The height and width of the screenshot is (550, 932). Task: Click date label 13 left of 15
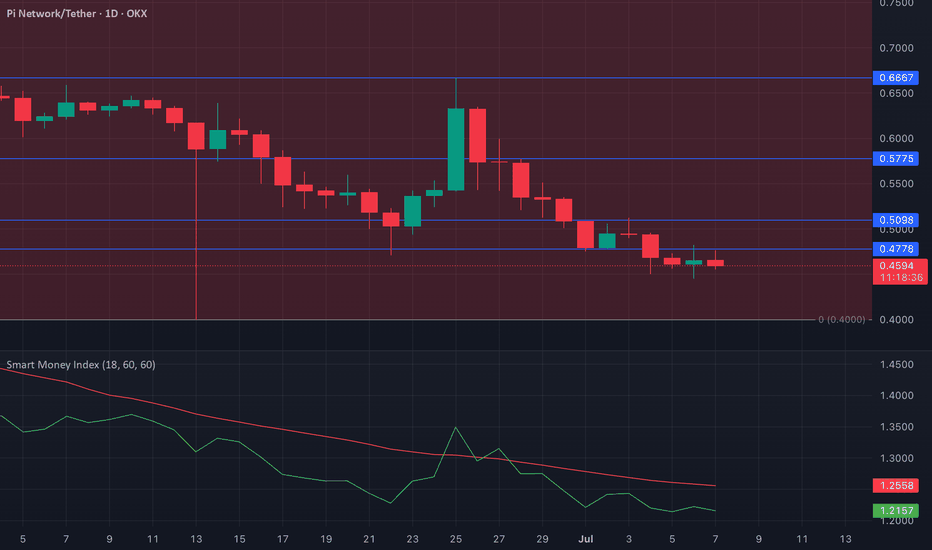click(196, 539)
